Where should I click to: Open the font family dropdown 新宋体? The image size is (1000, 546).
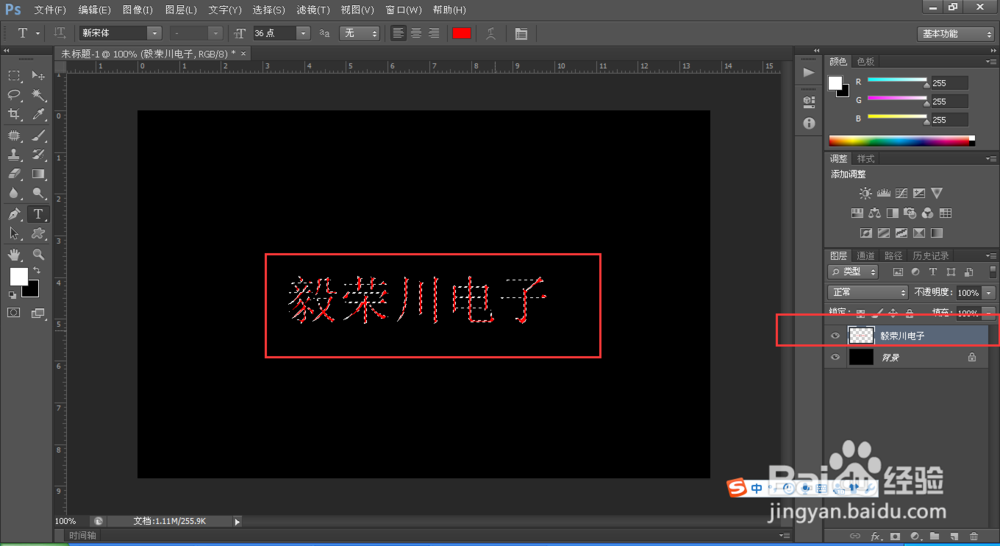(x=154, y=33)
